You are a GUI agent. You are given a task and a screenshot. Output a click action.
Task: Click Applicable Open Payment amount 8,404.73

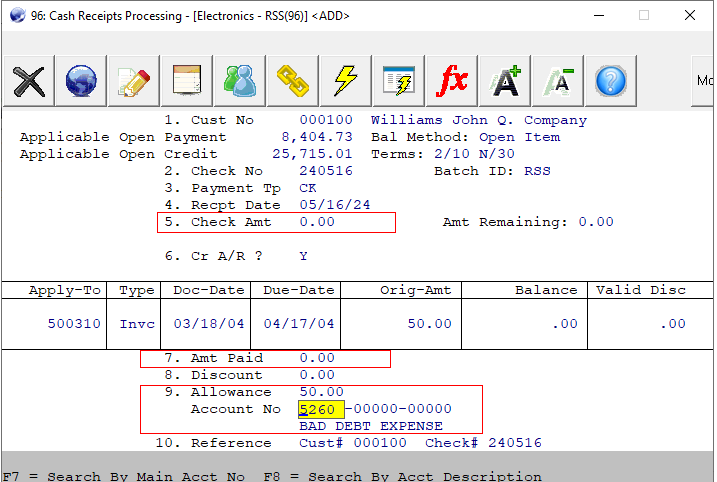(x=317, y=137)
